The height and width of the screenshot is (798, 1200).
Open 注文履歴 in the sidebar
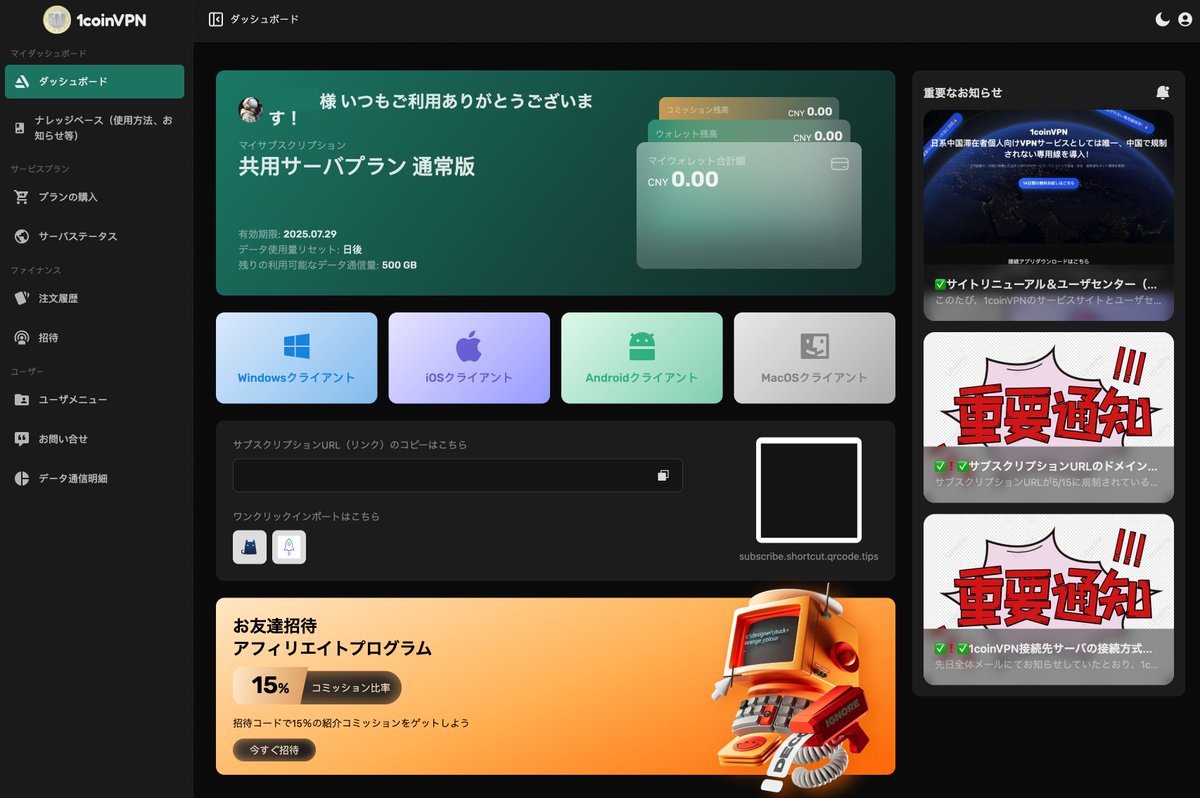(94, 299)
